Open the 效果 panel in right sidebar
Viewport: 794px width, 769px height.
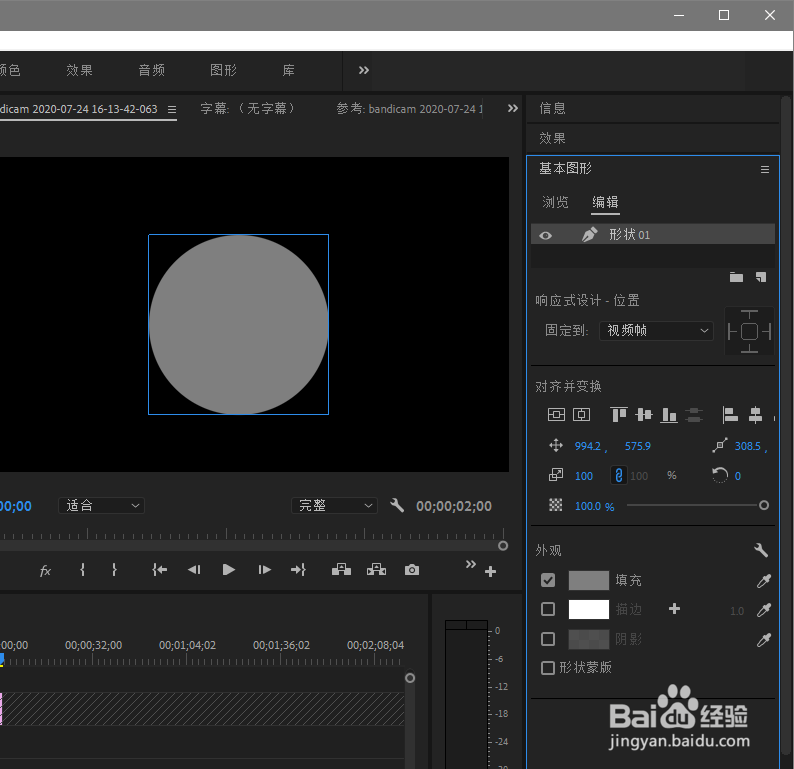click(x=552, y=138)
